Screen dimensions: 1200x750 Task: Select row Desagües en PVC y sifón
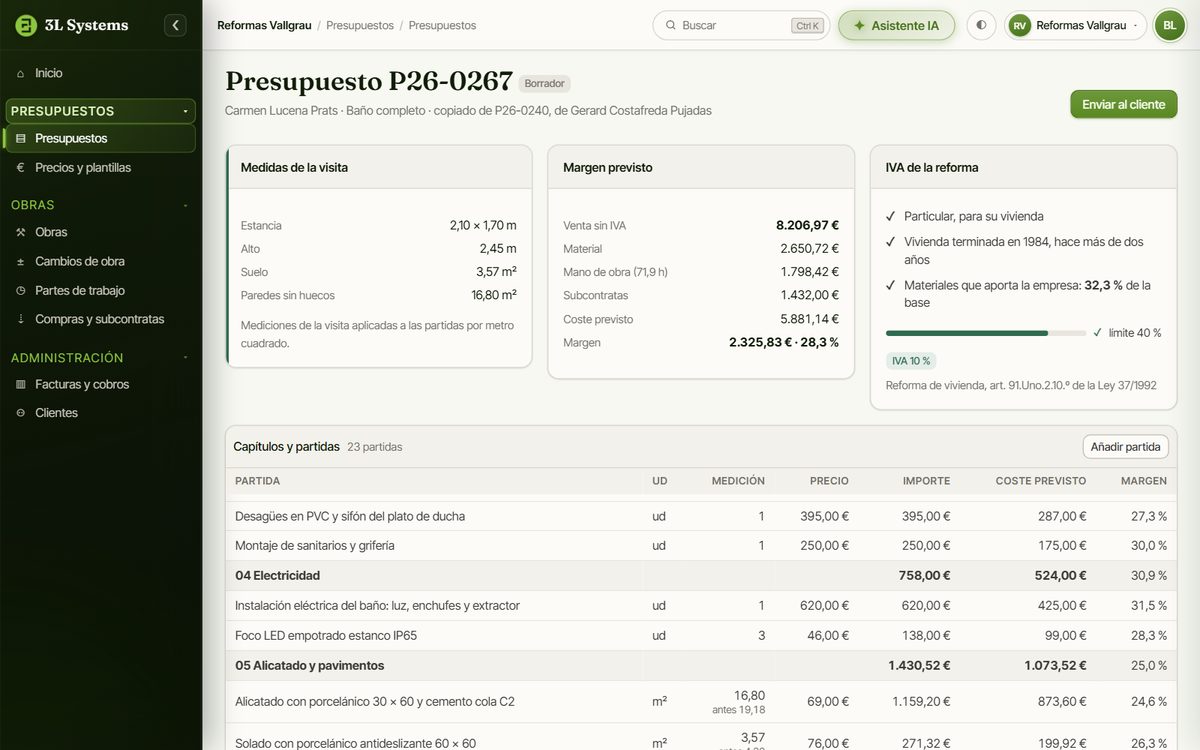point(701,516)
